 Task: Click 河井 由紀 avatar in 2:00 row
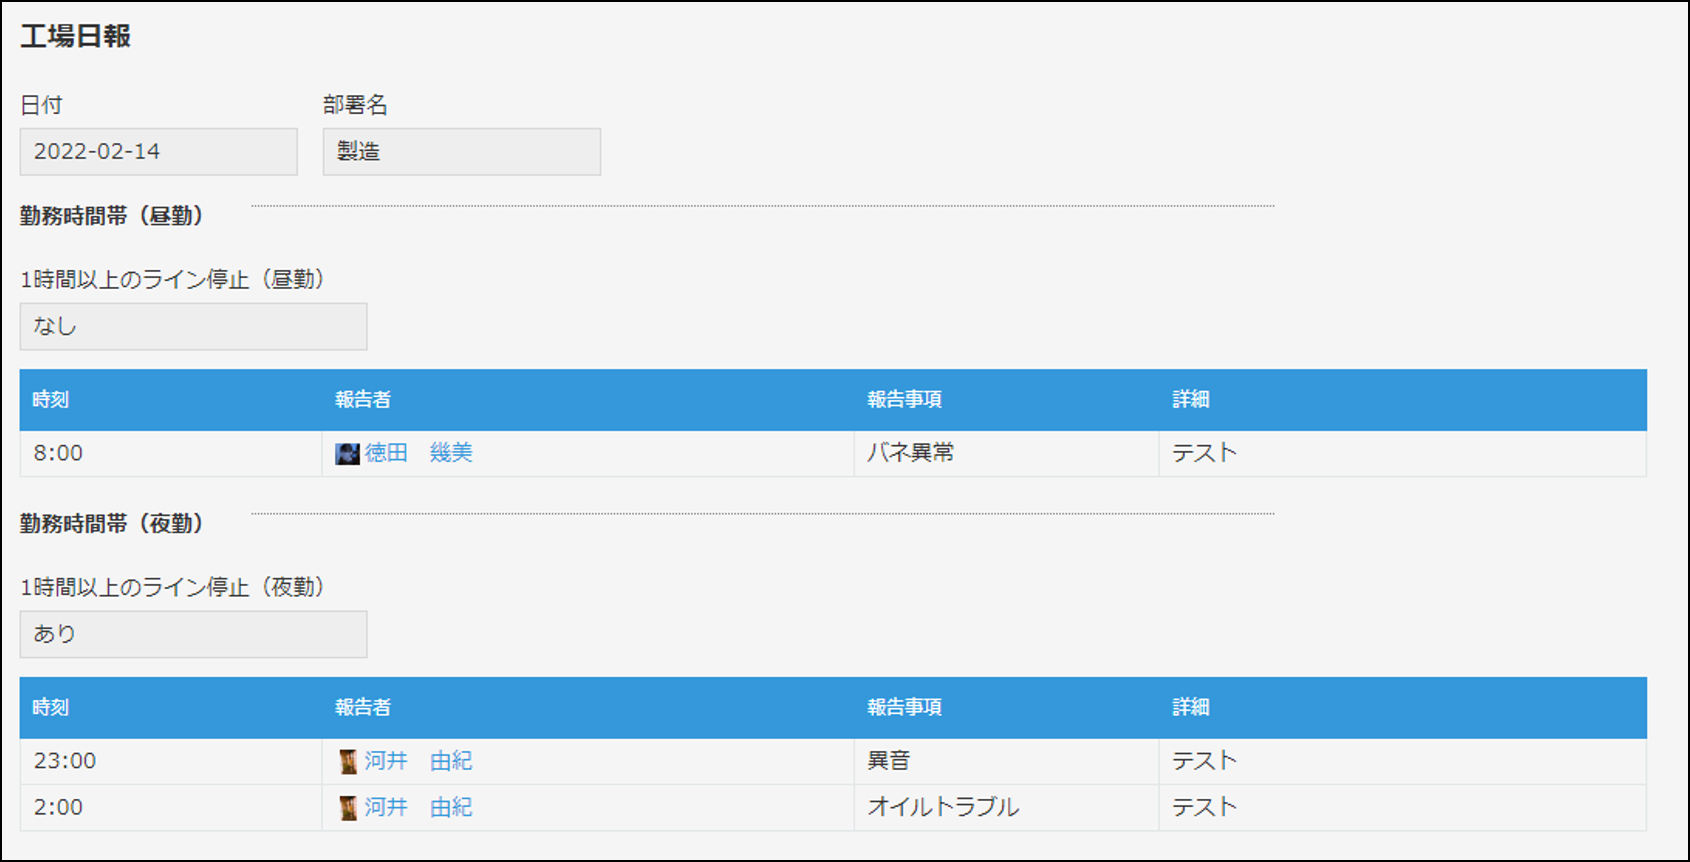[348, 808]
